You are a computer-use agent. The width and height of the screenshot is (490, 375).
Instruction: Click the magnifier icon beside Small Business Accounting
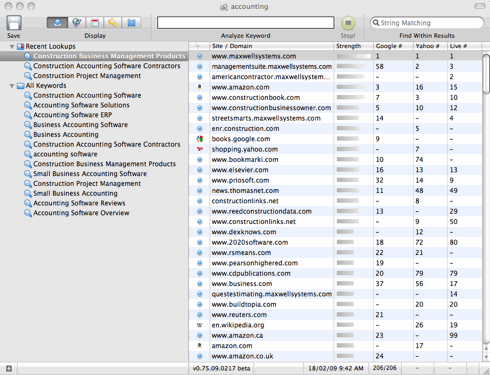28,193
